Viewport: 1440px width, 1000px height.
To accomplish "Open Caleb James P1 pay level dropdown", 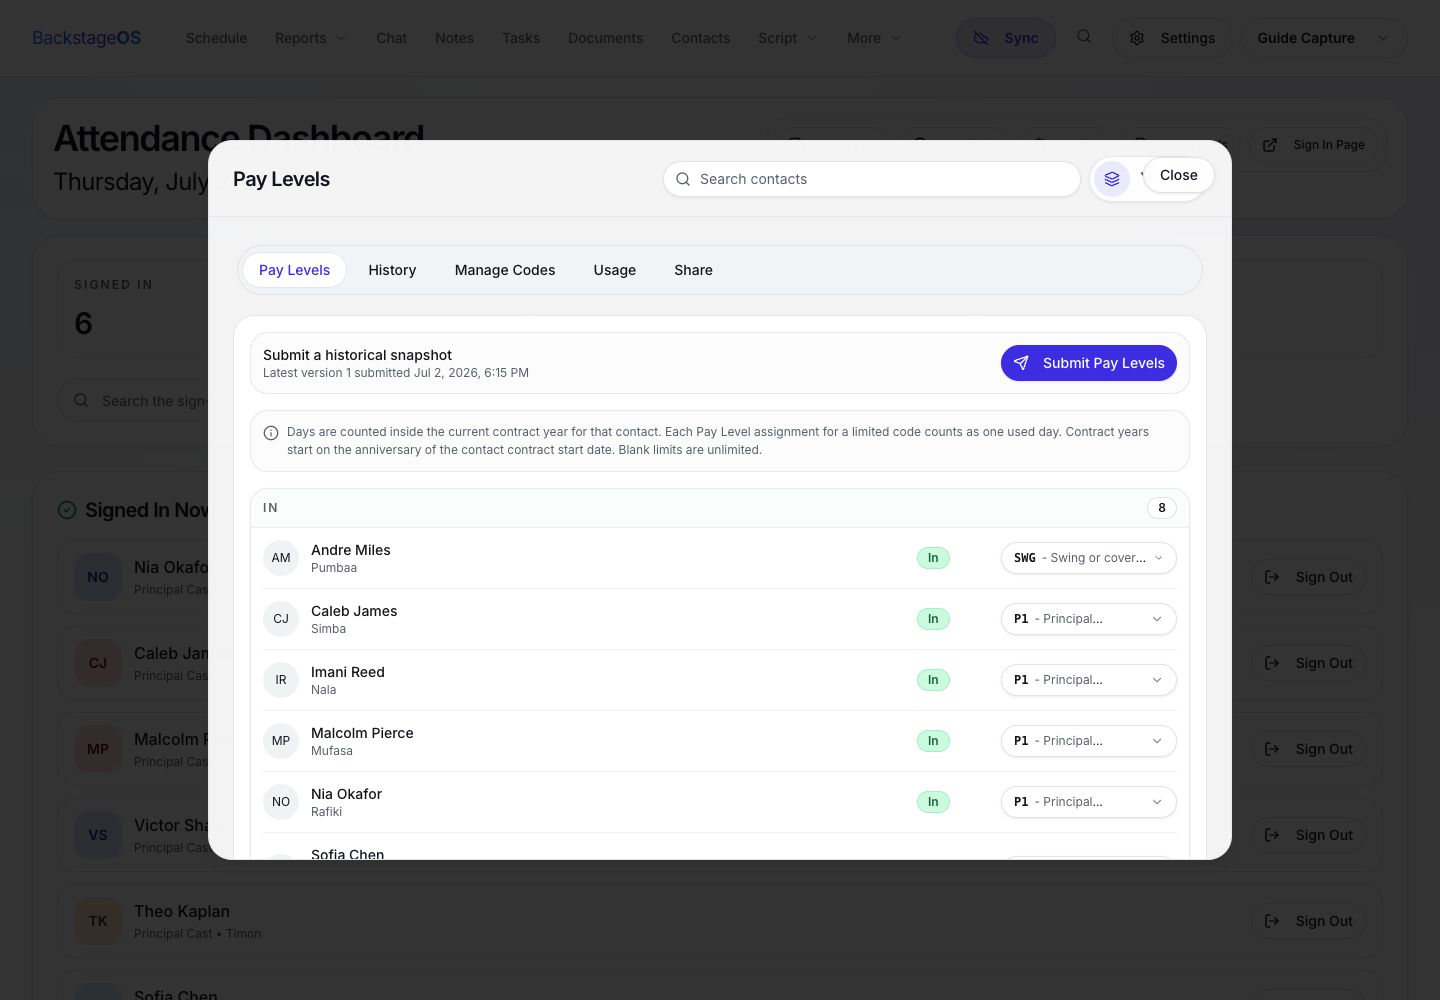I will [x=1089, y=619].
